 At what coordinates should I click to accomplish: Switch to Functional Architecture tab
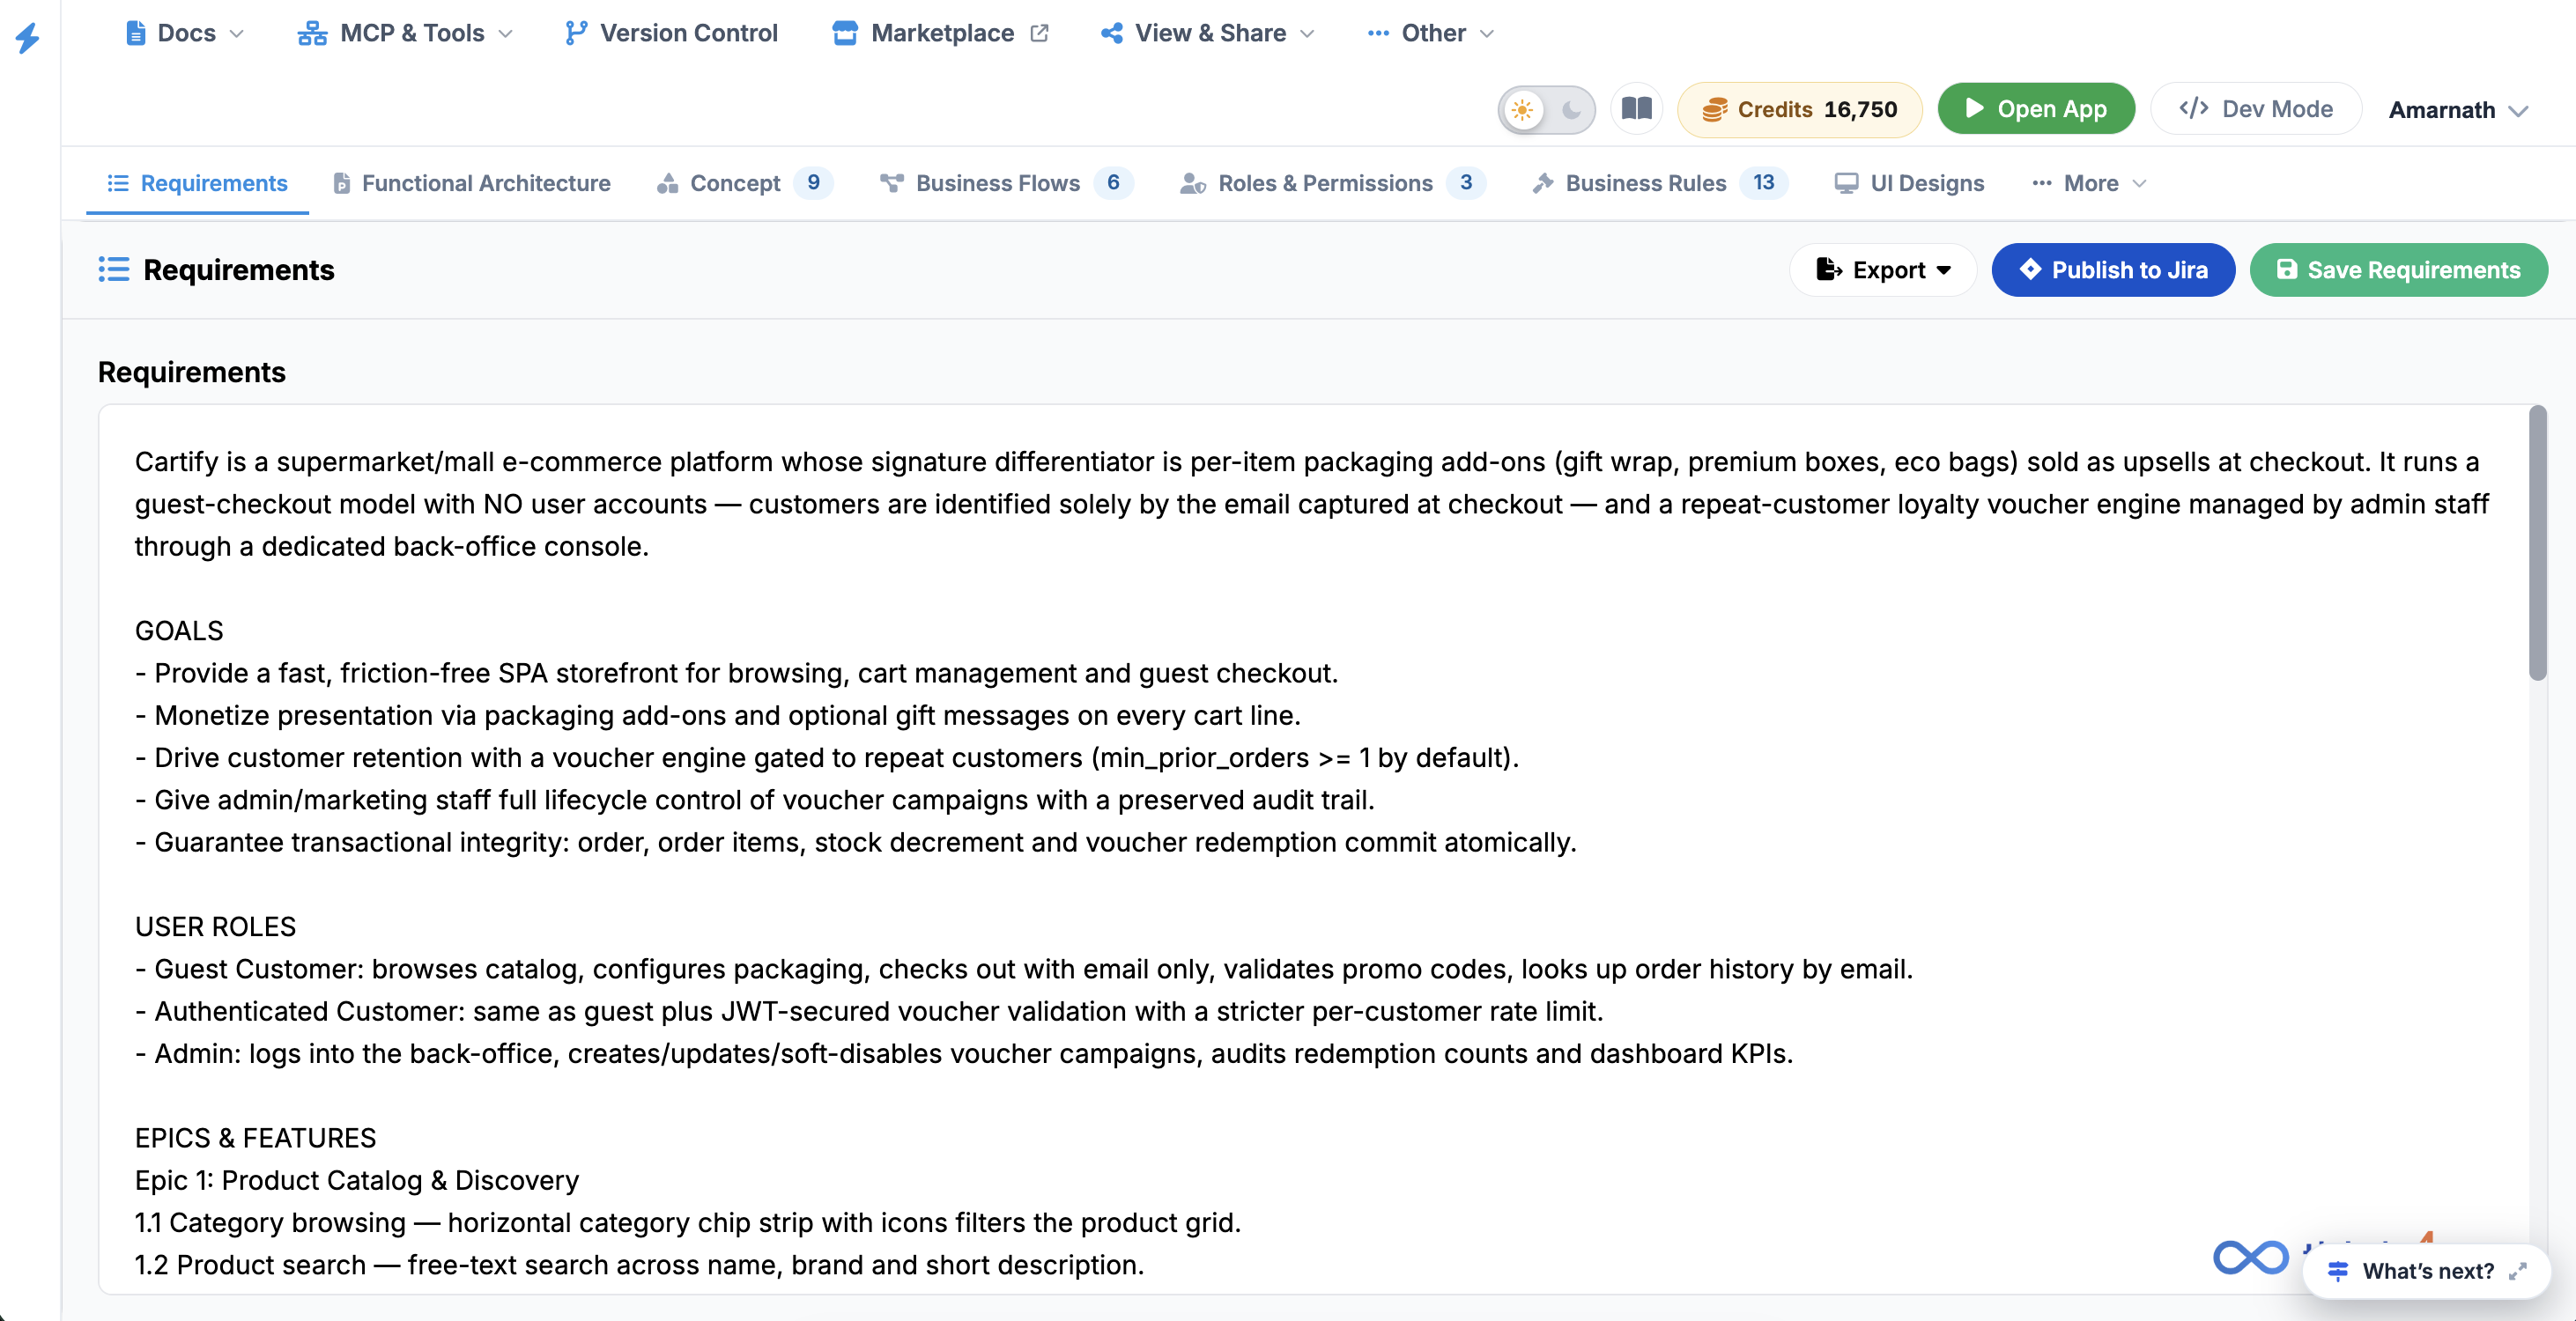472,183
